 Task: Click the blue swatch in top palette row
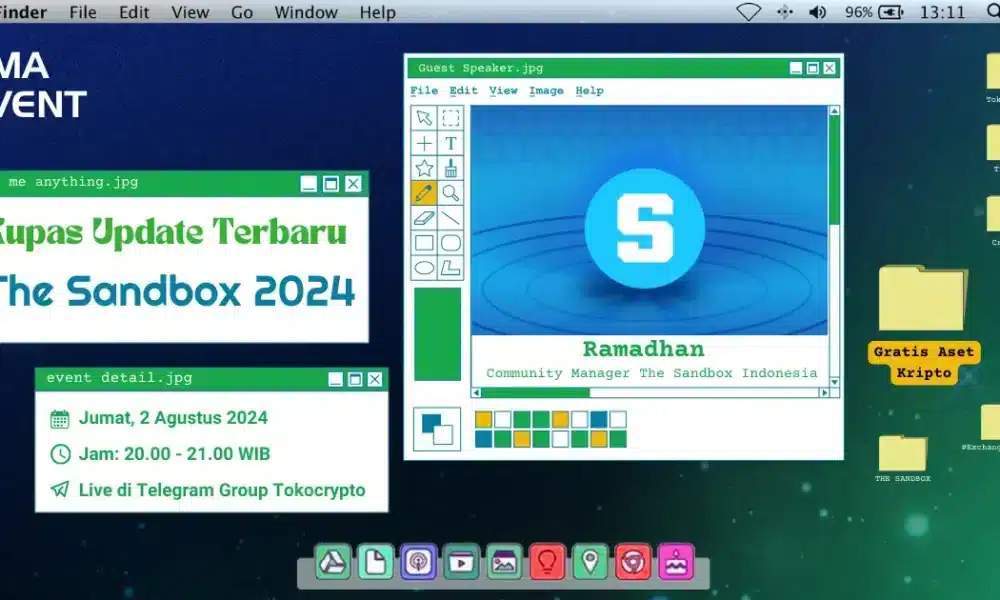point(598,419)
